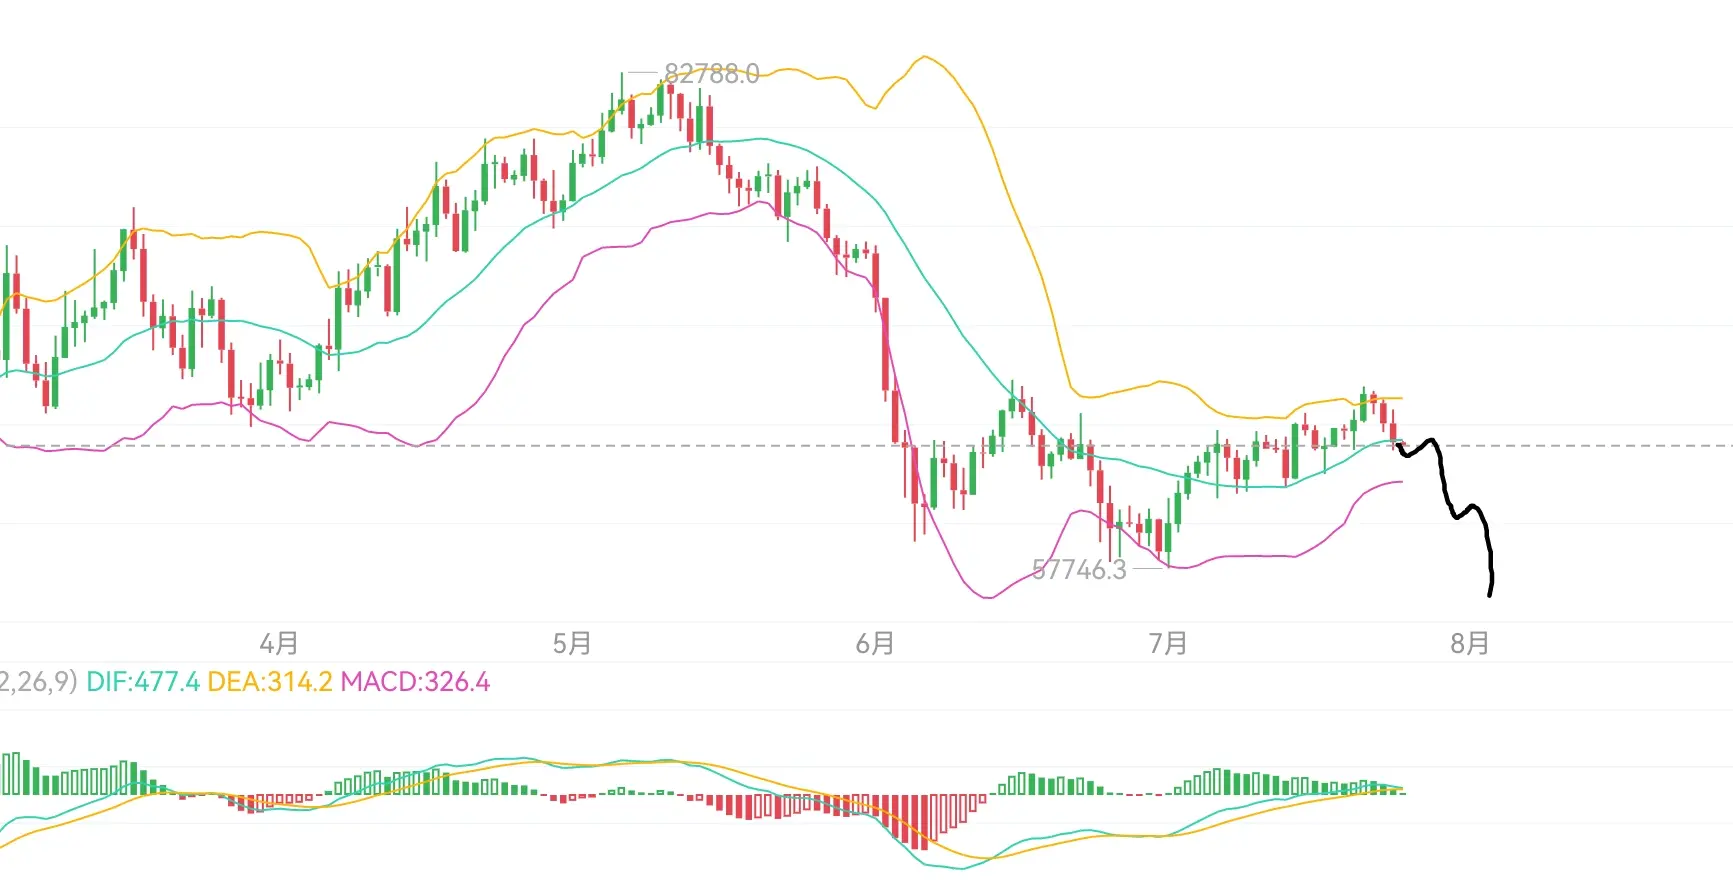
Task: Select the 5月 date axis label
Action: point(572,643)
